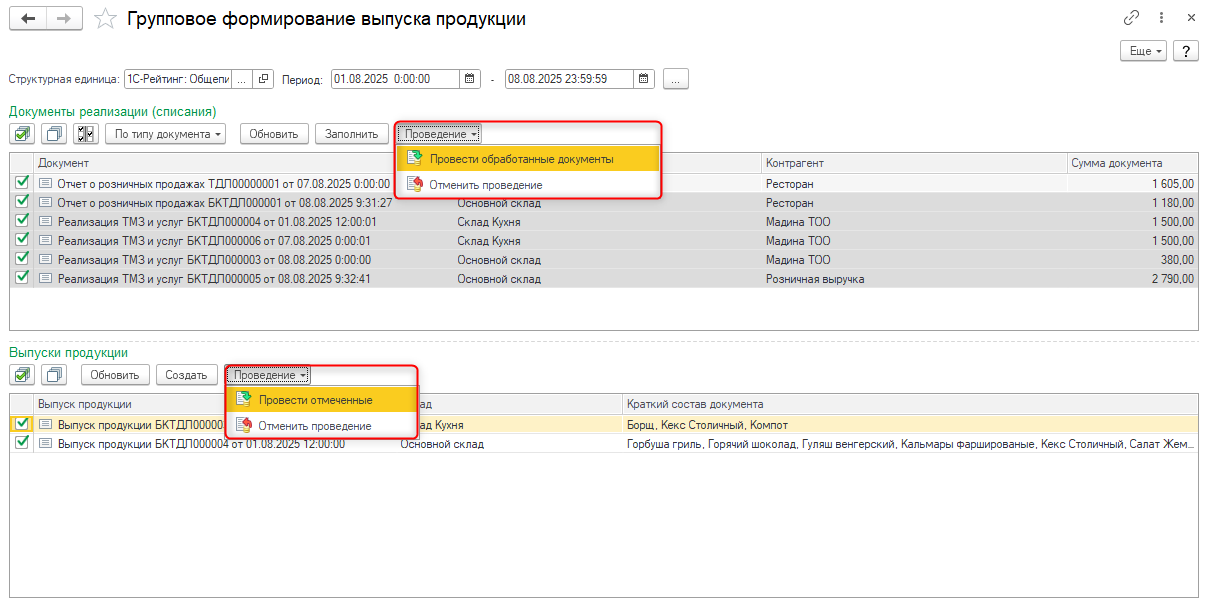Select the lower Основной склад warehouse cell
This screenshot has height=607, width=1211.
[510, 443]
